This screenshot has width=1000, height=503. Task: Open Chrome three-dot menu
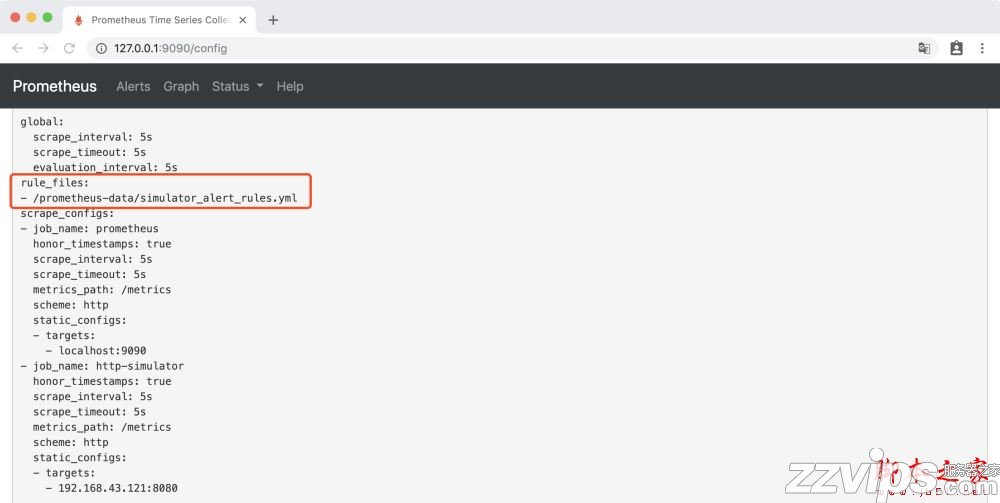pos(985,48)
